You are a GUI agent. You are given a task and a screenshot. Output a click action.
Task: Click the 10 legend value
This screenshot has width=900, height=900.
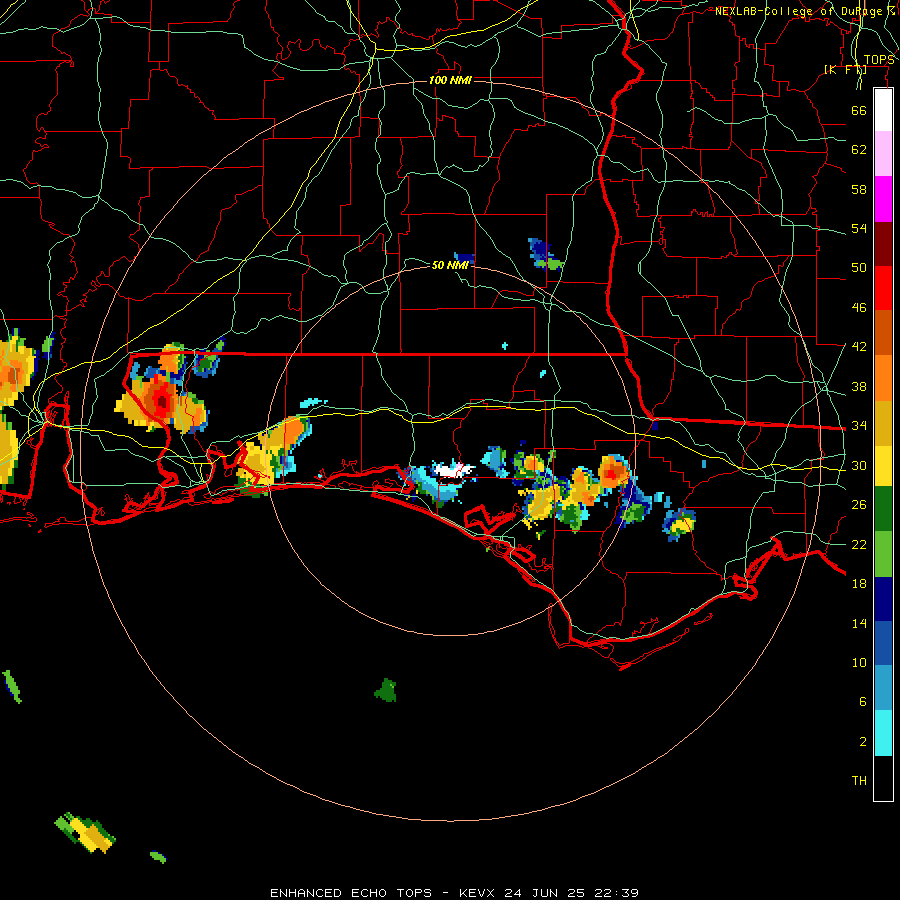tap(859, 662)
